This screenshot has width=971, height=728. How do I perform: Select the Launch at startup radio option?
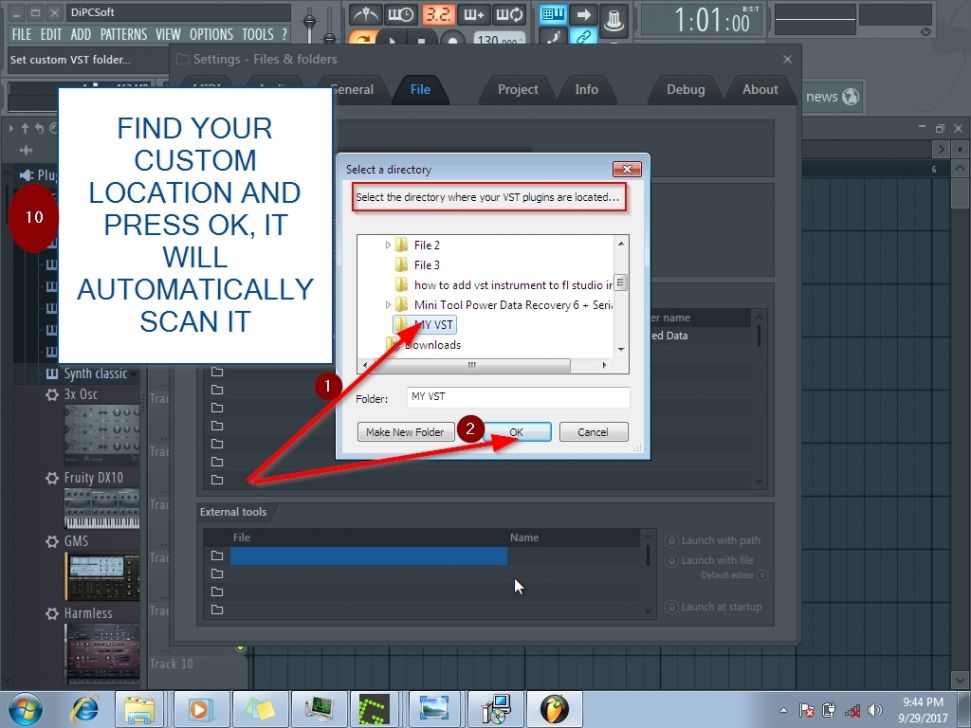pos(671,607)
